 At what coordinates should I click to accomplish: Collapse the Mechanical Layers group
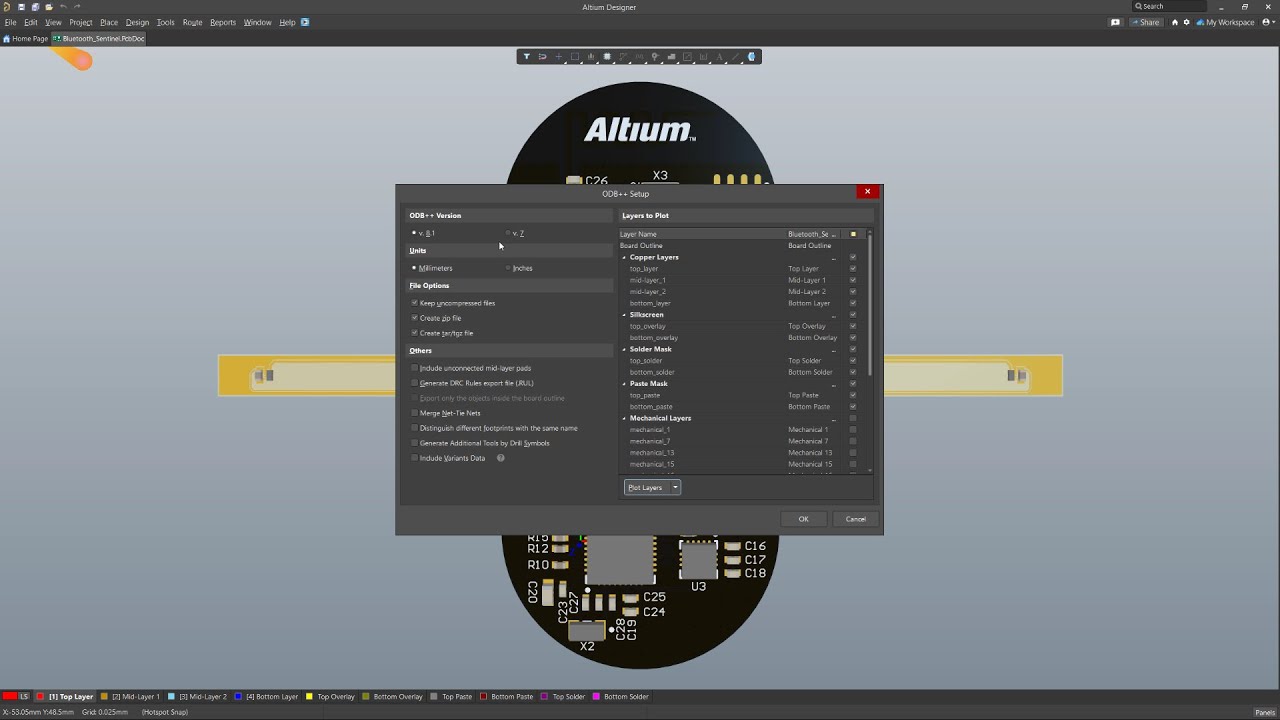click(x=625, y=419)
